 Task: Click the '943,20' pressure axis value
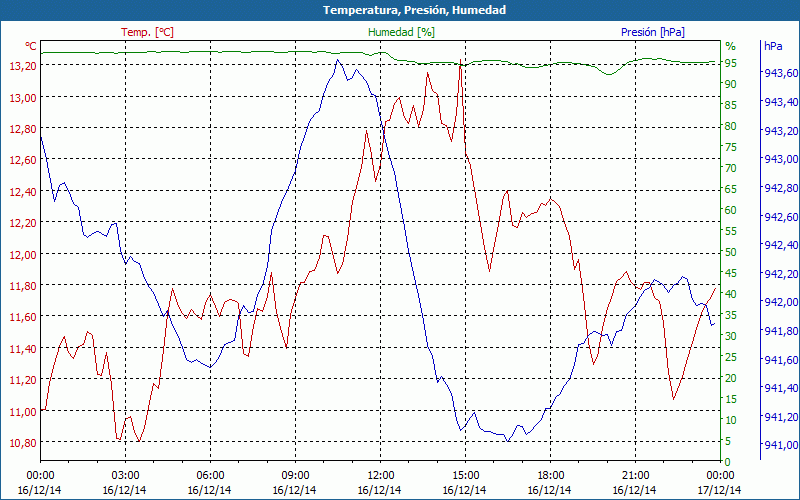click(780, 131)
